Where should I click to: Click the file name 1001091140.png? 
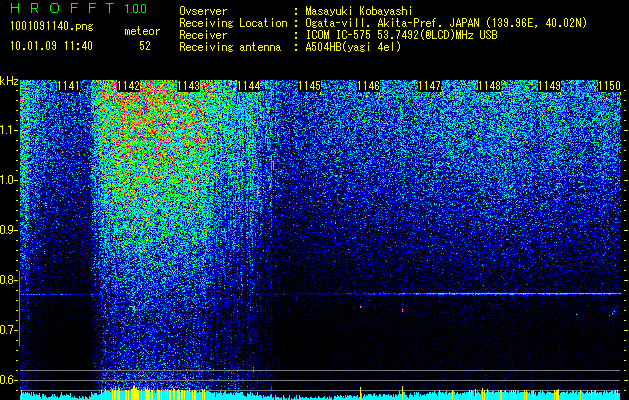(52, 27)
